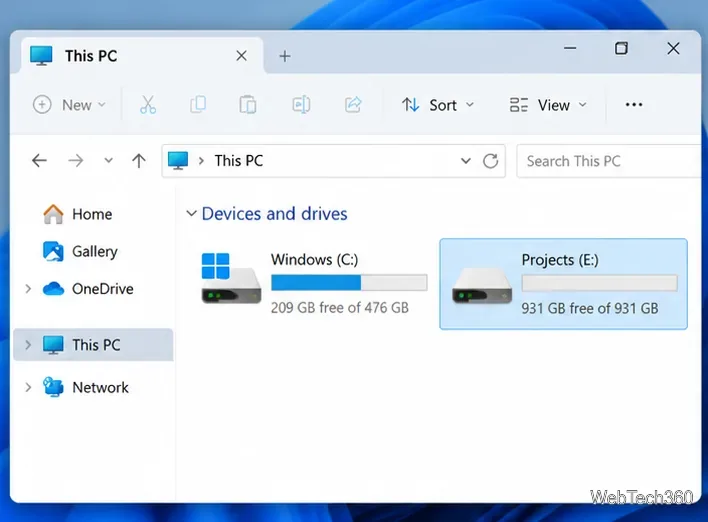This screenshot has width=708, height=522.
Task: Click in the Search This PC box
Action: [610, 161]
